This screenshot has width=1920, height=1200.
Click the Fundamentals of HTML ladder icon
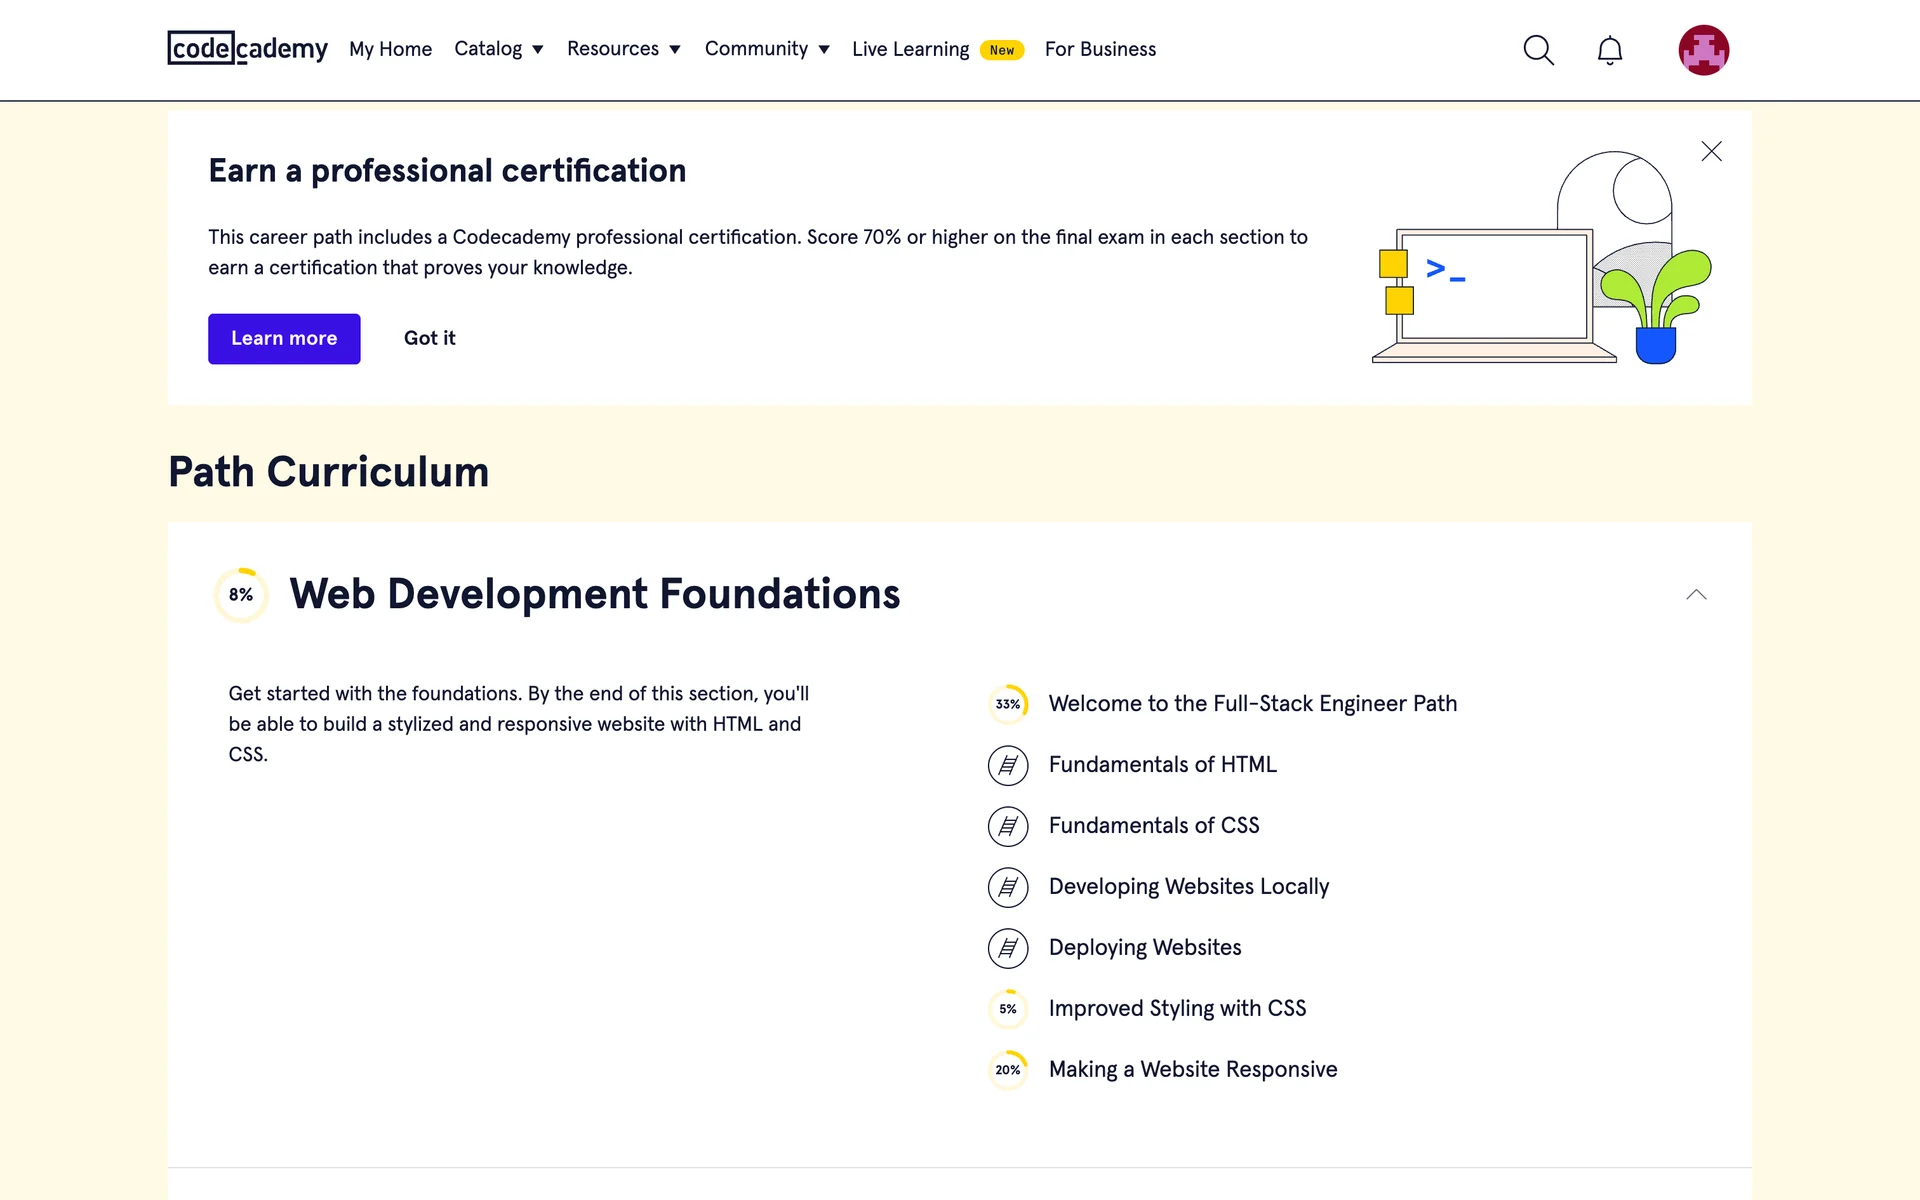[x=1008, y=765]
